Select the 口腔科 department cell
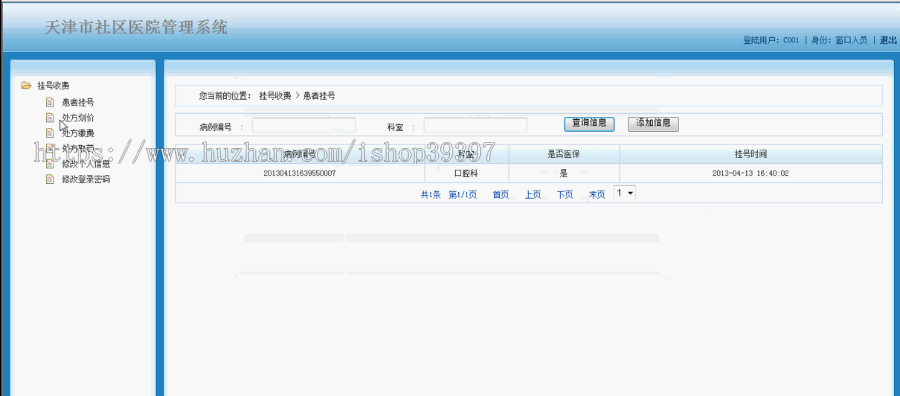 point(466,173)
